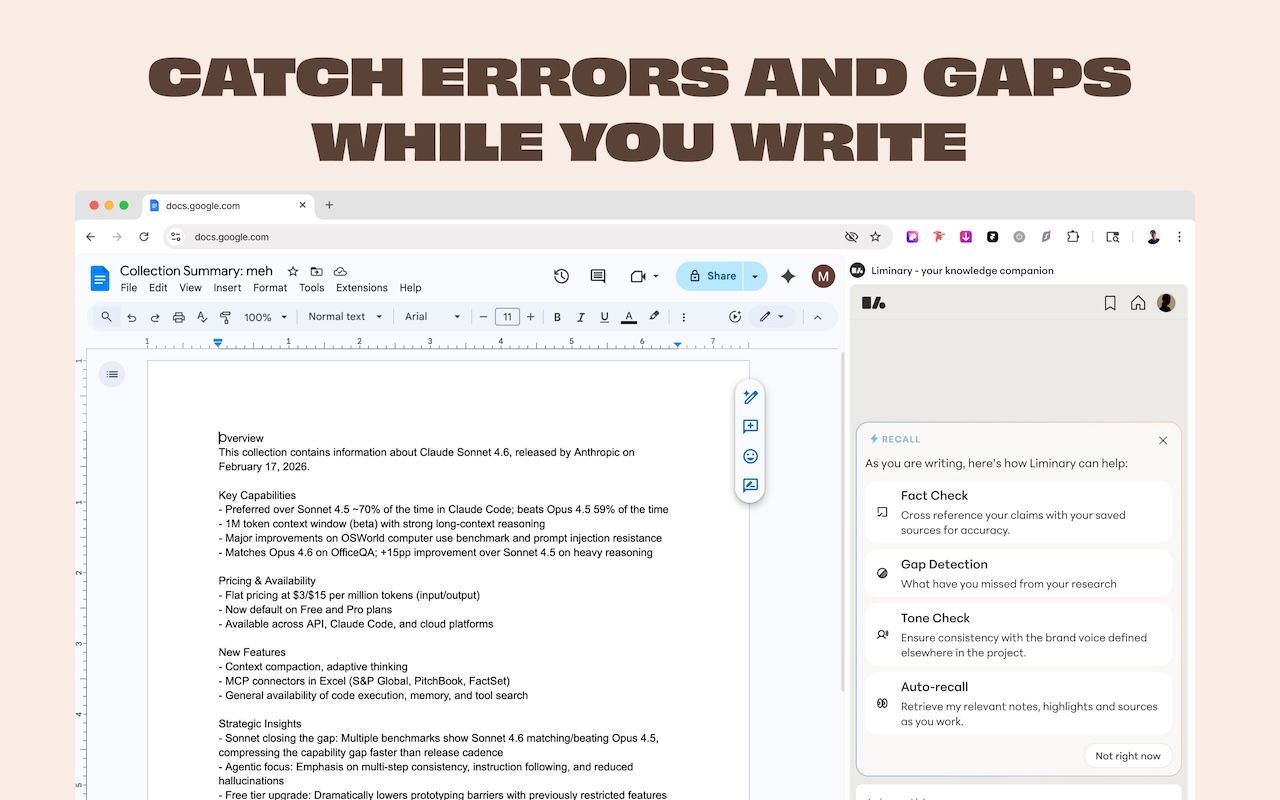This screenshot has height=800, width=1280.
Task: Choose the Tone Check option
Action: pos(1018,635)
